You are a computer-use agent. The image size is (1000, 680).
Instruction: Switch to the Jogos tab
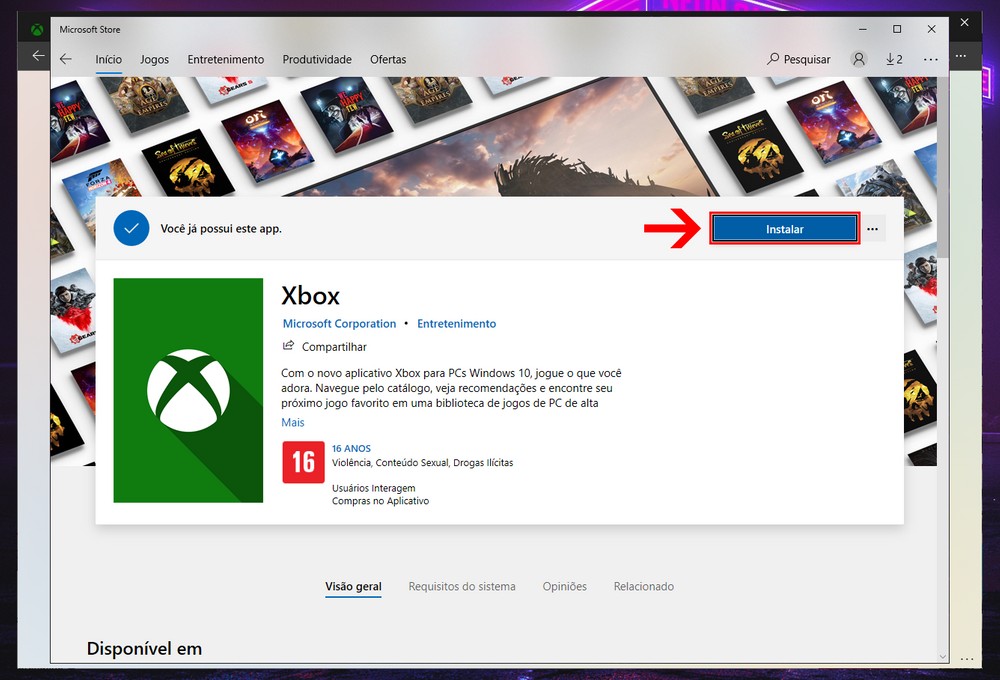[155, 59]
